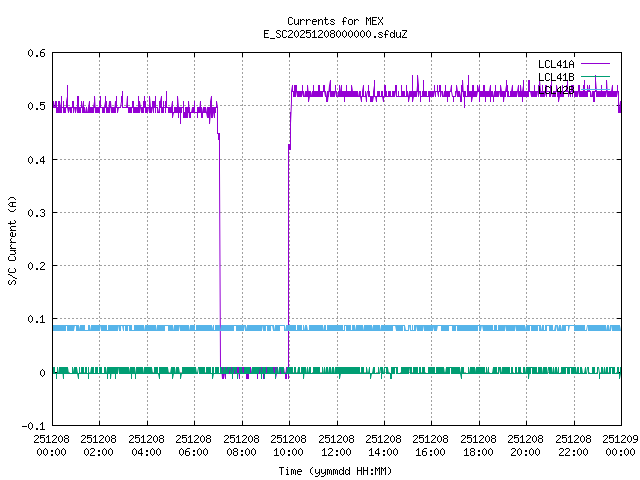Click the 14:00 tick label on time axis
640x480 pixels.
[x=383, y=445]
